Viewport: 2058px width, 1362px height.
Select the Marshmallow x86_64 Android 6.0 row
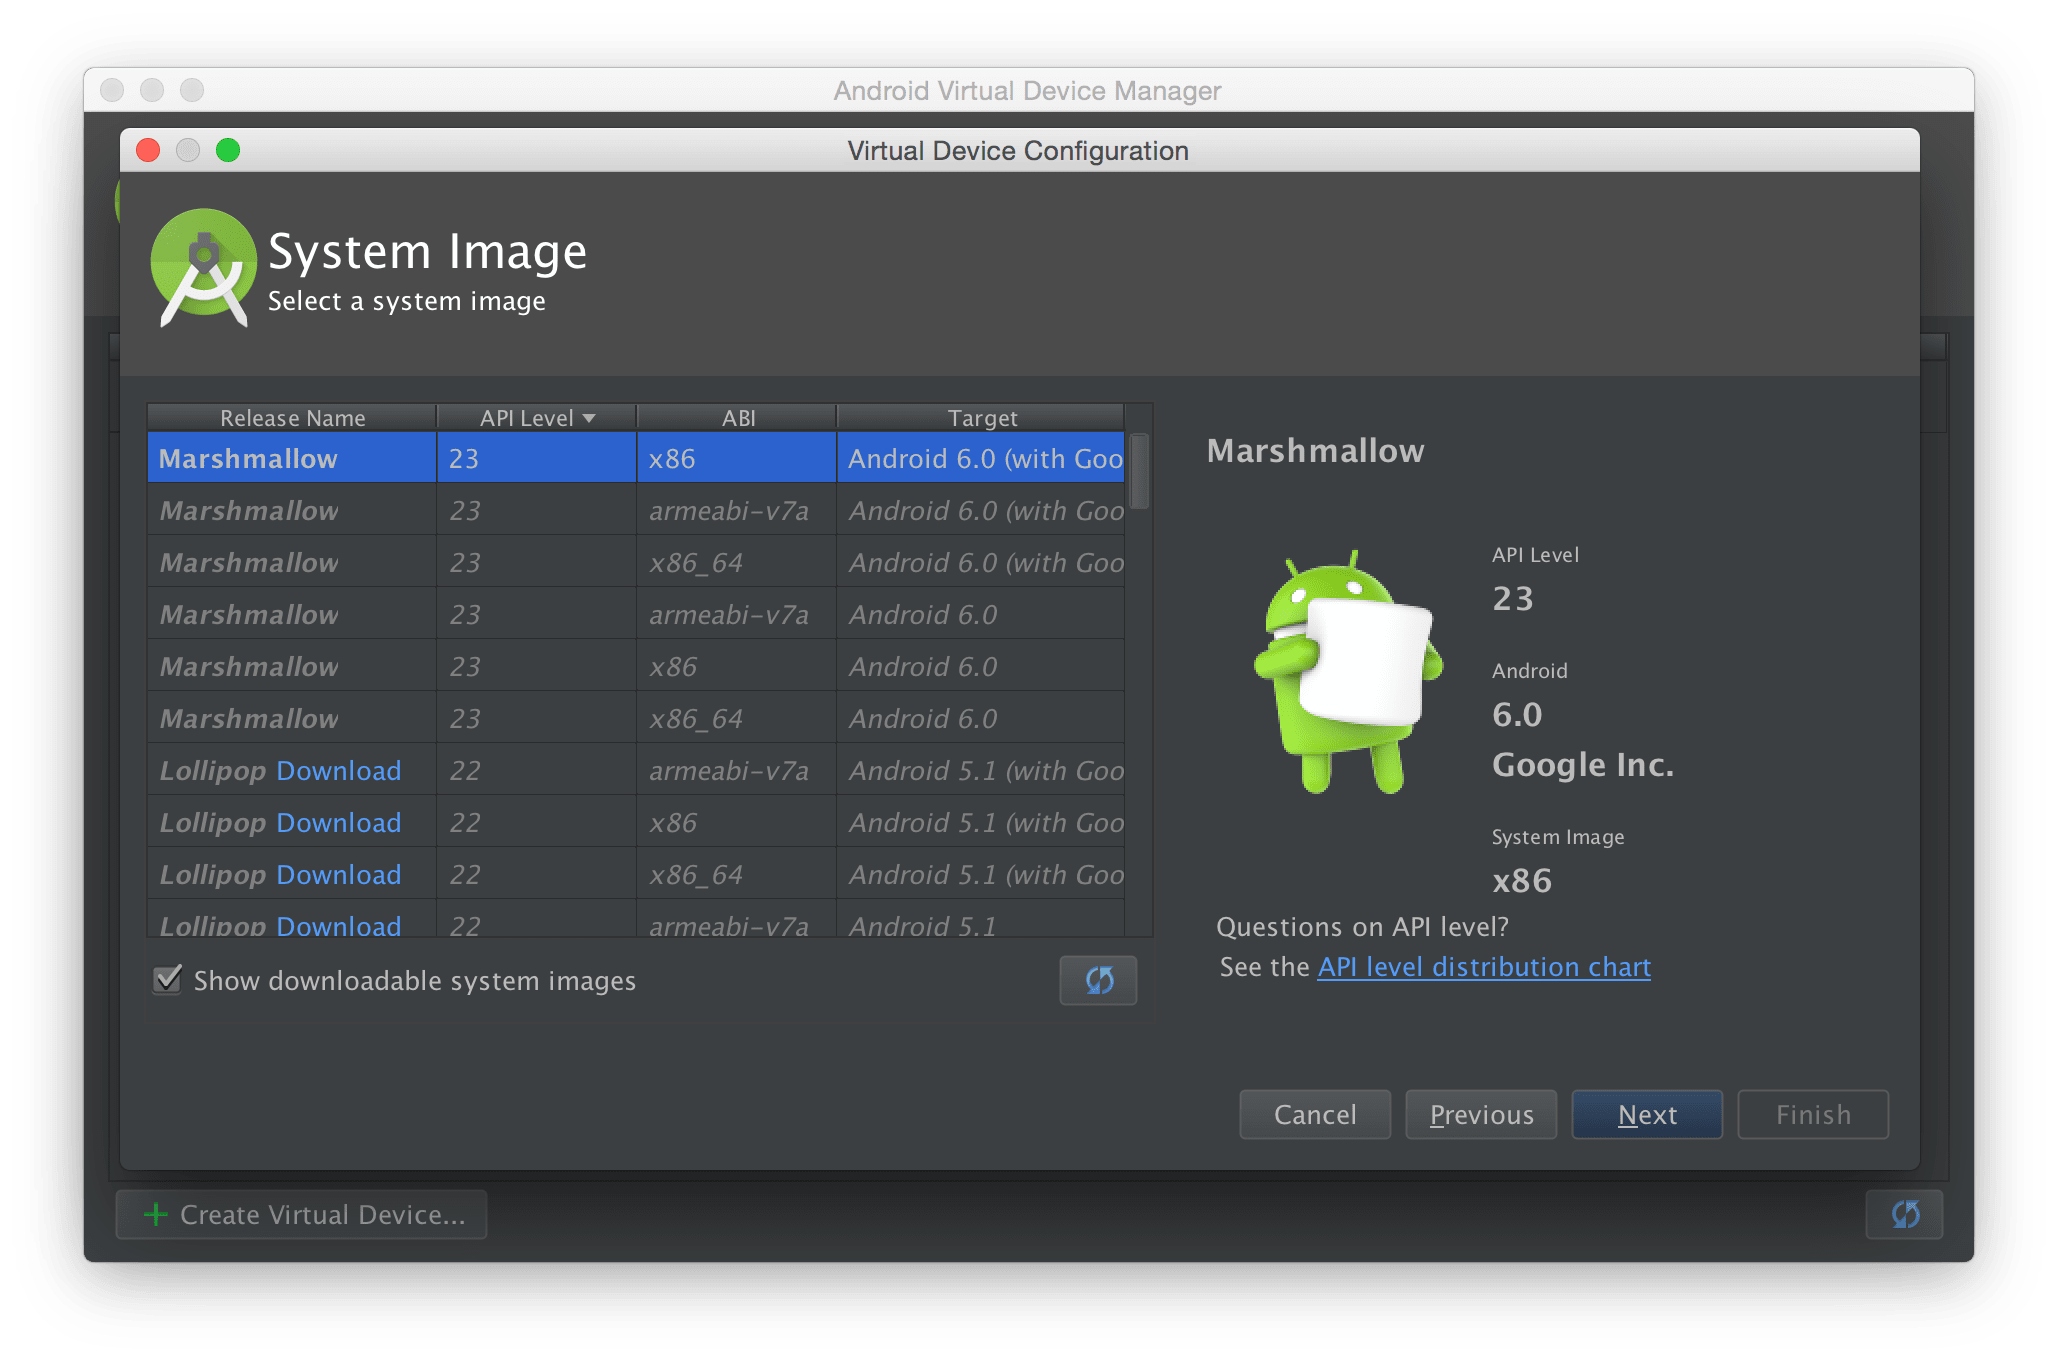640,717
